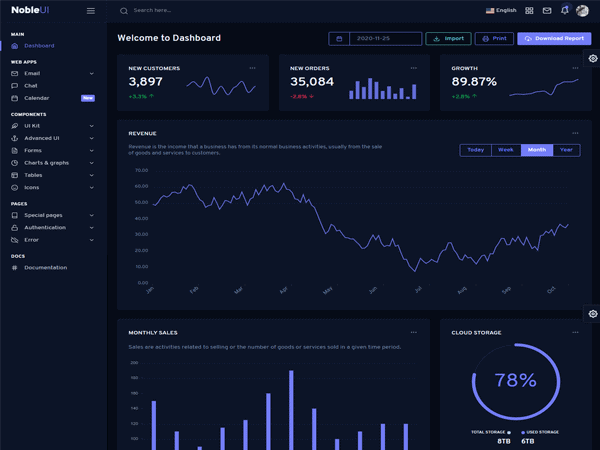
Task: Click the calendar icon beside the date field
Action: 339,39
